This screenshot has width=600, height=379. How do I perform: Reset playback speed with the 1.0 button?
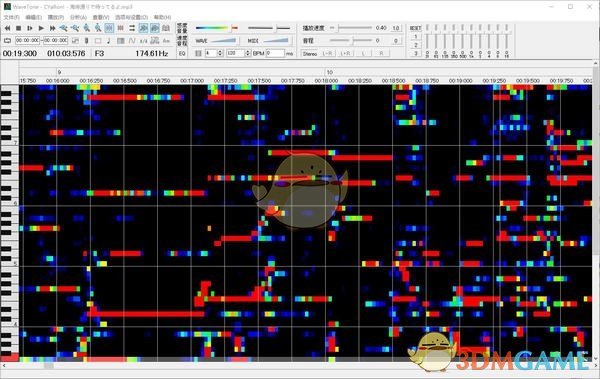(x=396, y=28)
